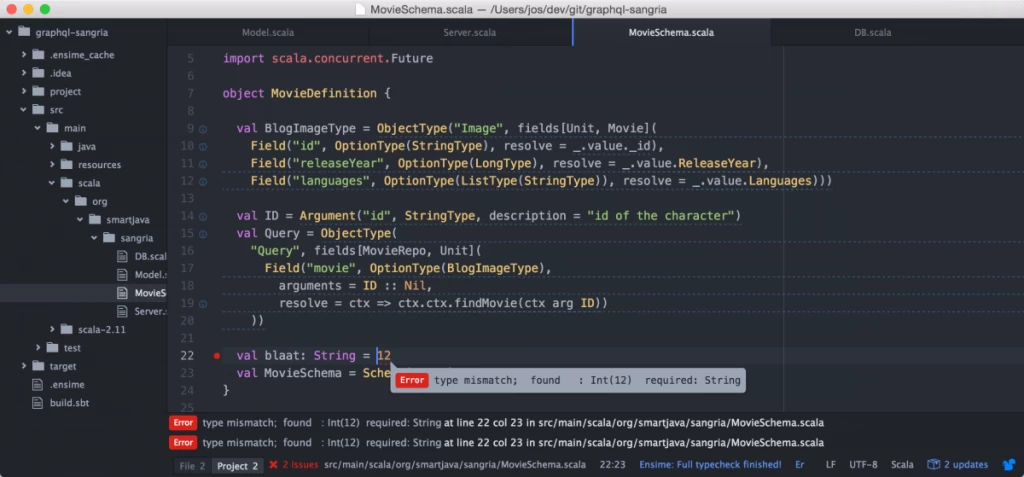Open the DB.scala tab
Viewport: 1024px width, 477px height.
click(872, 32)
